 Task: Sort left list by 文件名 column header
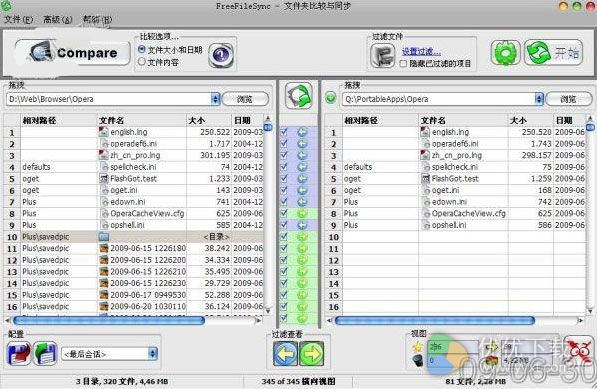tap(142, 120)
